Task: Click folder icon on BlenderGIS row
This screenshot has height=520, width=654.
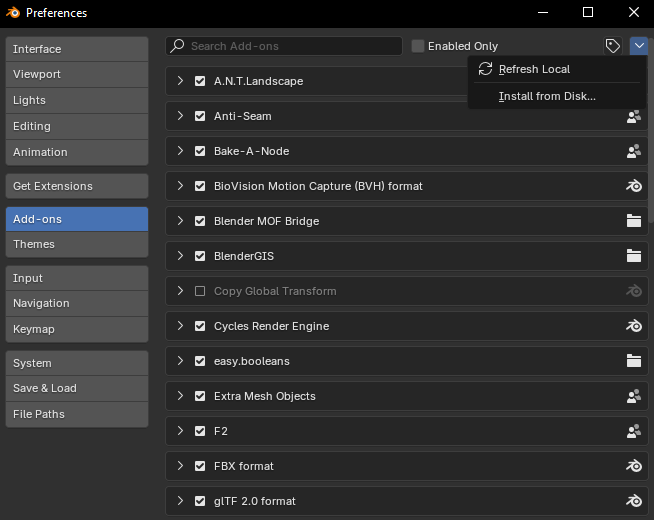Action: coord(633,256)
